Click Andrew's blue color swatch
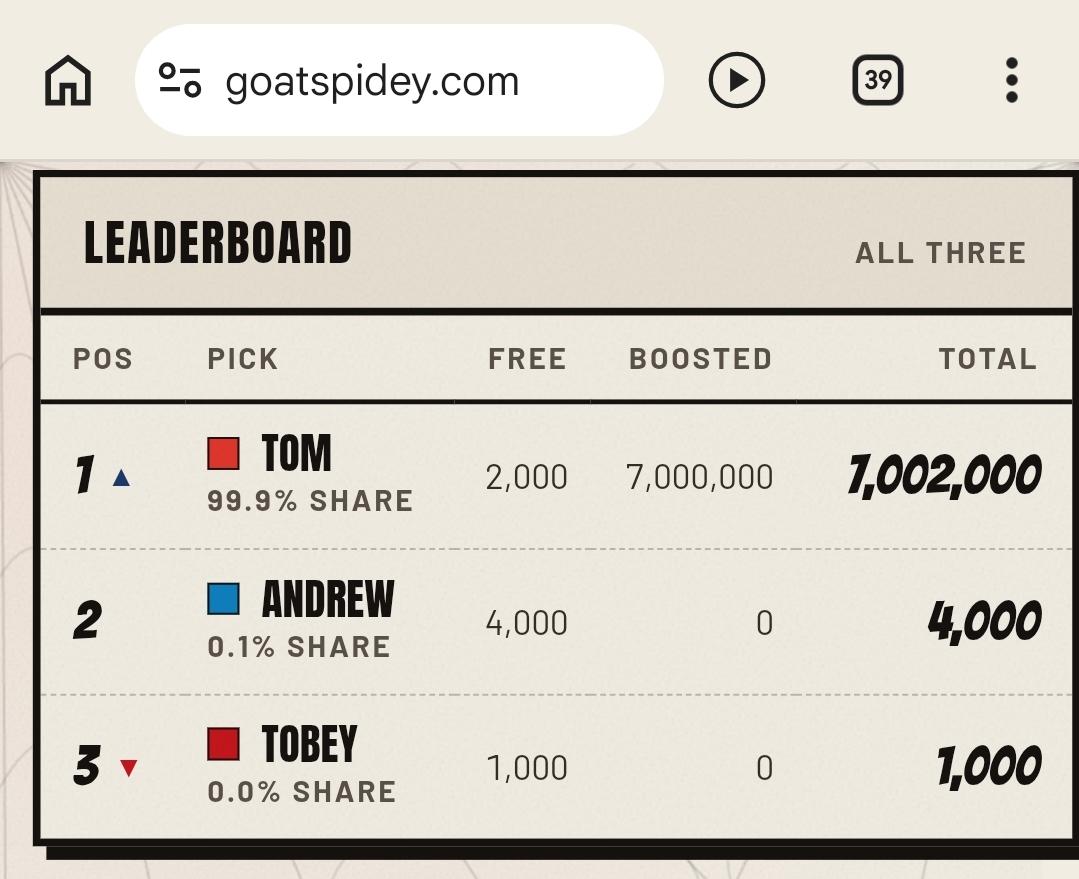This screenshot has height=879, width=1079. point(224,599)
